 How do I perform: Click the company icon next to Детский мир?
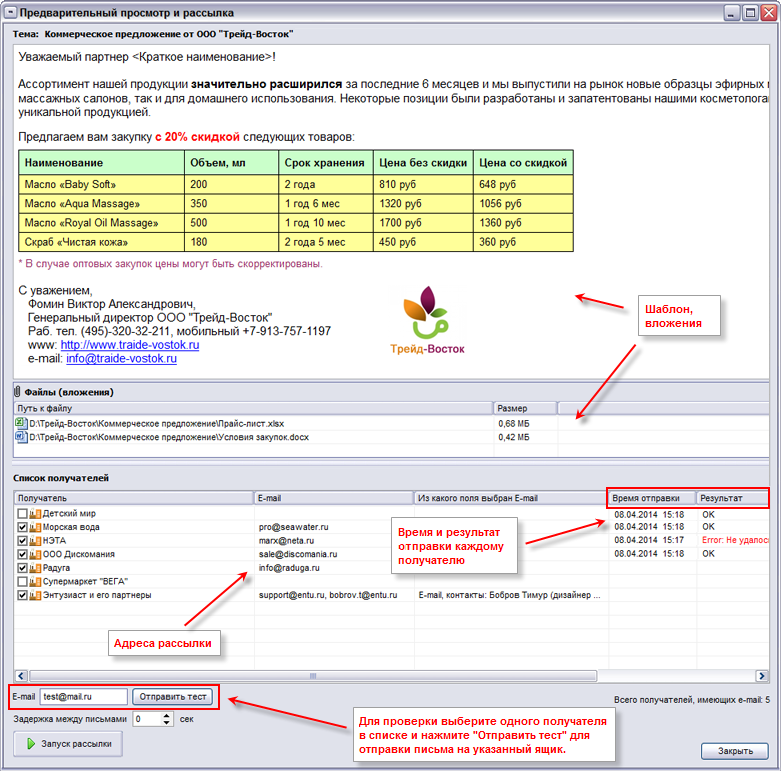point(35,513)
